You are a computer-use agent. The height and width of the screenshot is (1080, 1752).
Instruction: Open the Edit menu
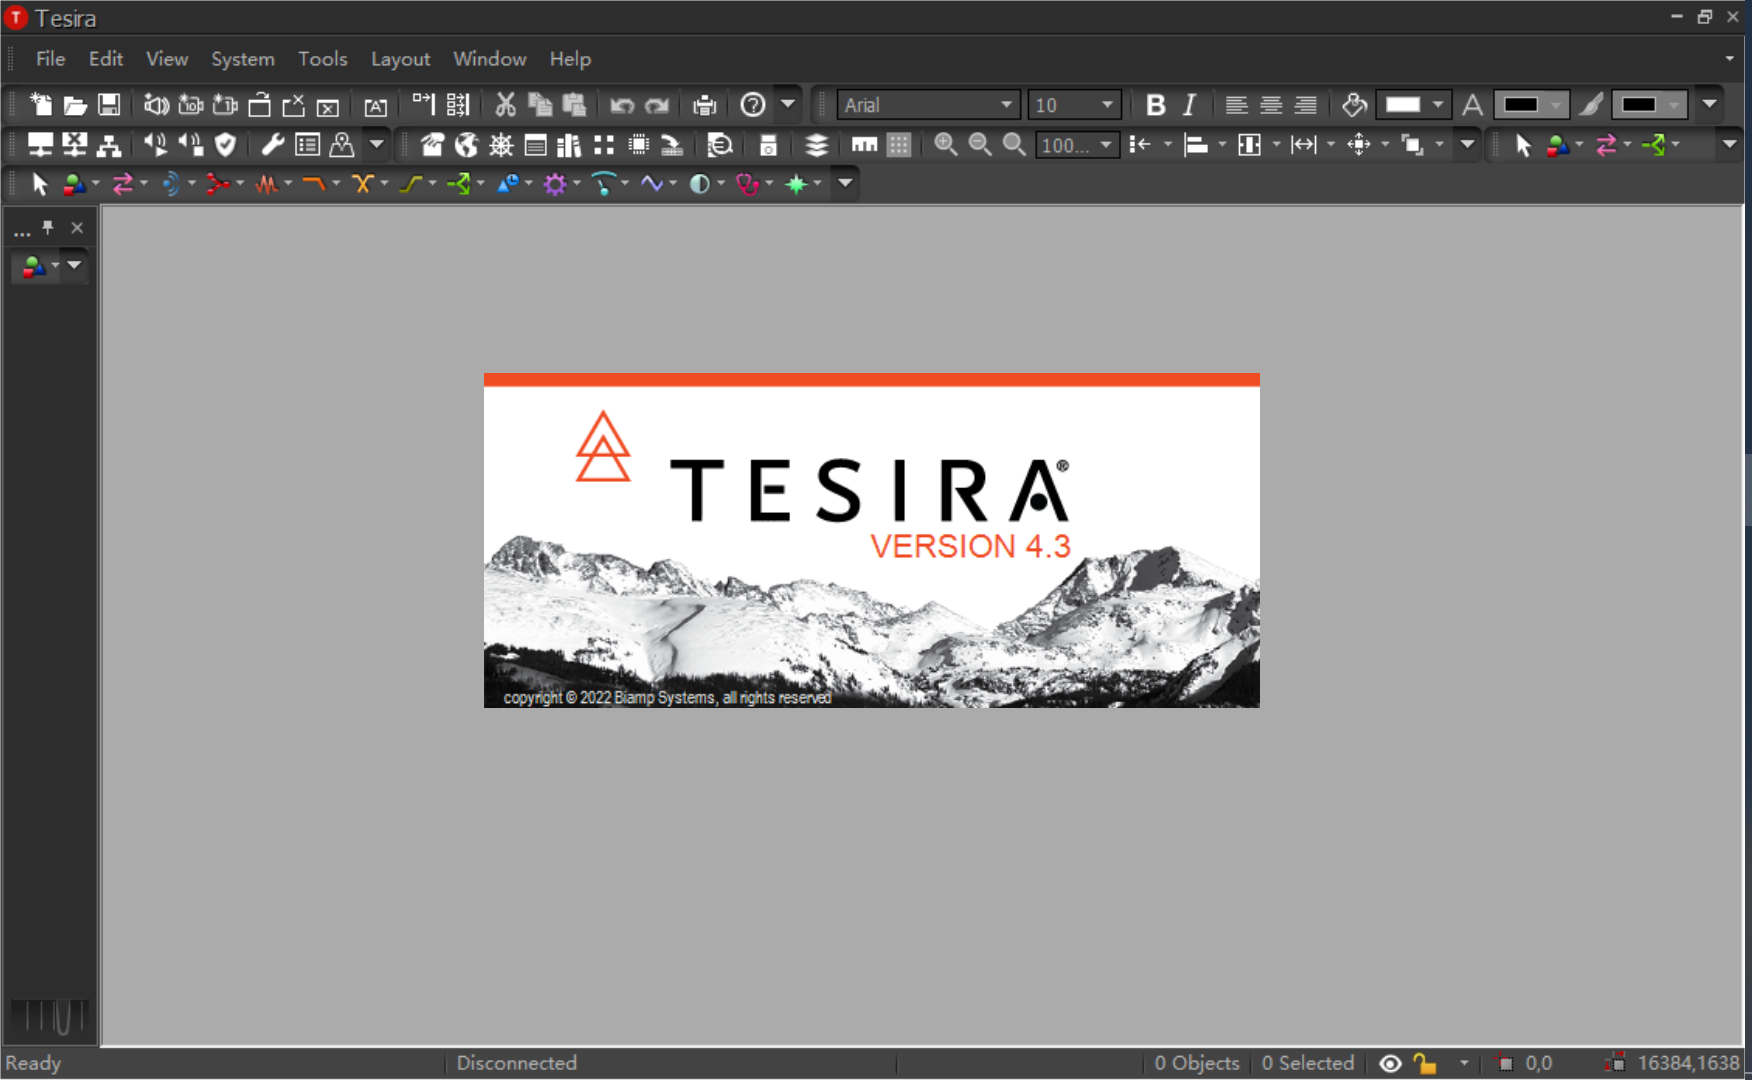click(x=106, y=59)
